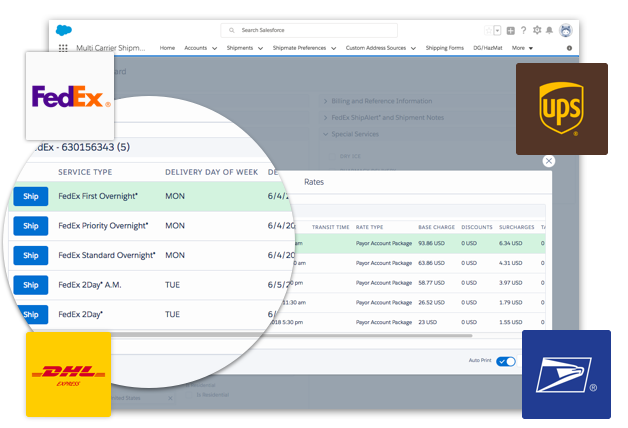Viewport: 628px width, 428px height.
Task: Ship with FedEx Priority Overnight
Action: (31, 226)
